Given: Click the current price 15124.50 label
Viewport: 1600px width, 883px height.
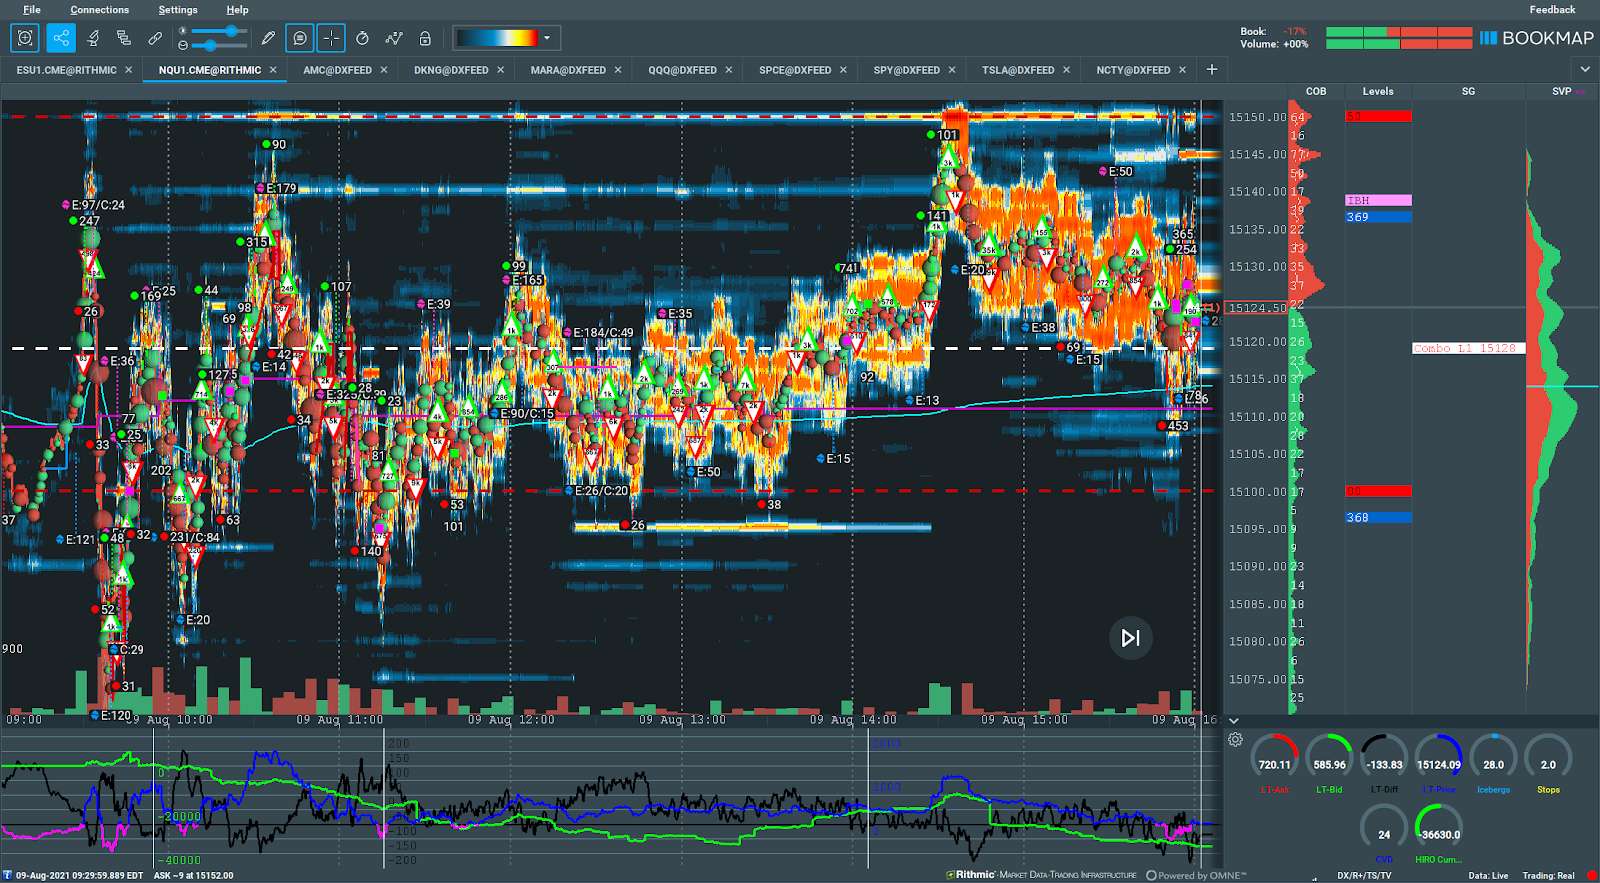Looking at the screenshot, I should pos(1256,308).
